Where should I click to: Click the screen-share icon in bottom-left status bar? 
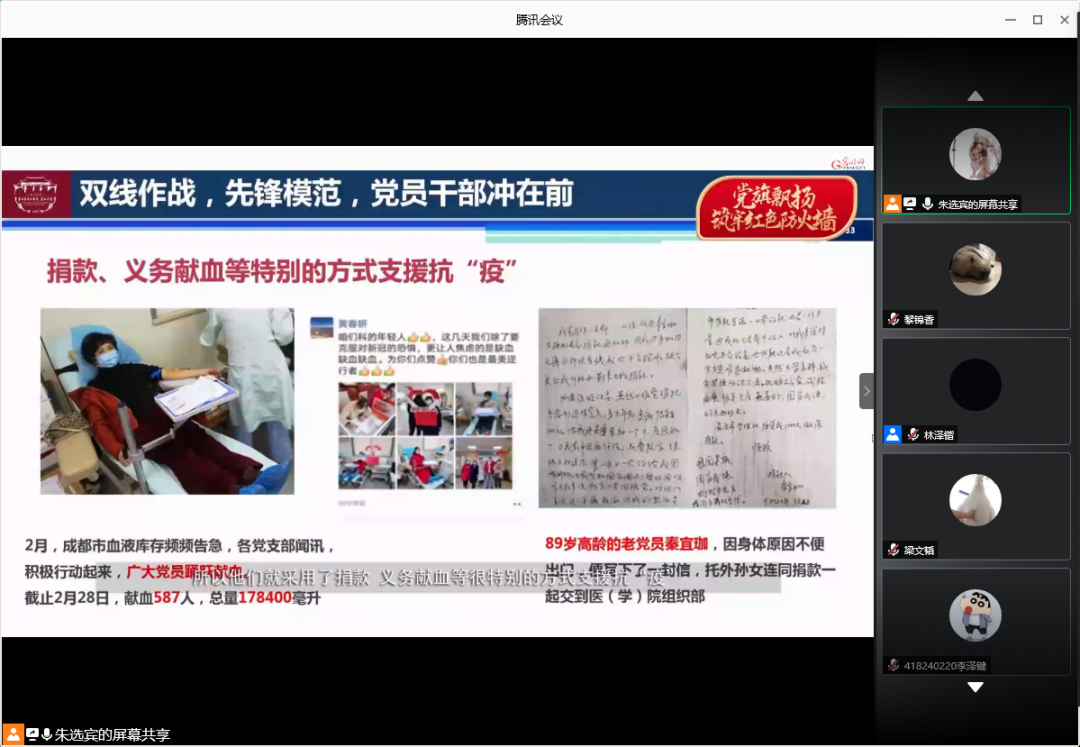pos(31,734)
